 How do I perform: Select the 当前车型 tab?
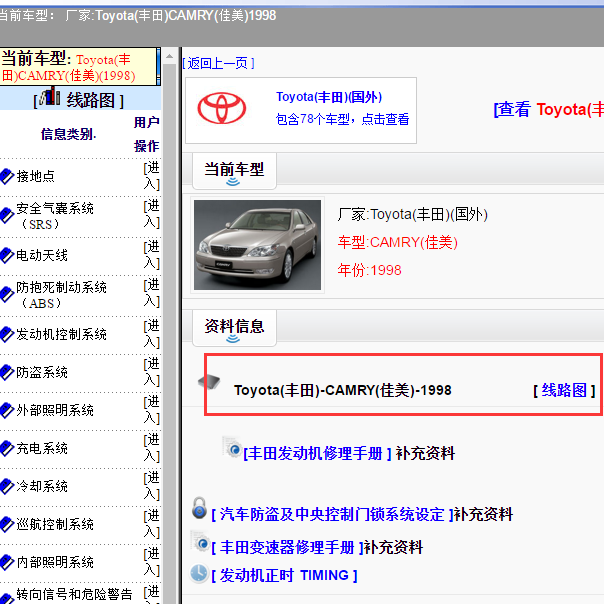pos(234,171)
